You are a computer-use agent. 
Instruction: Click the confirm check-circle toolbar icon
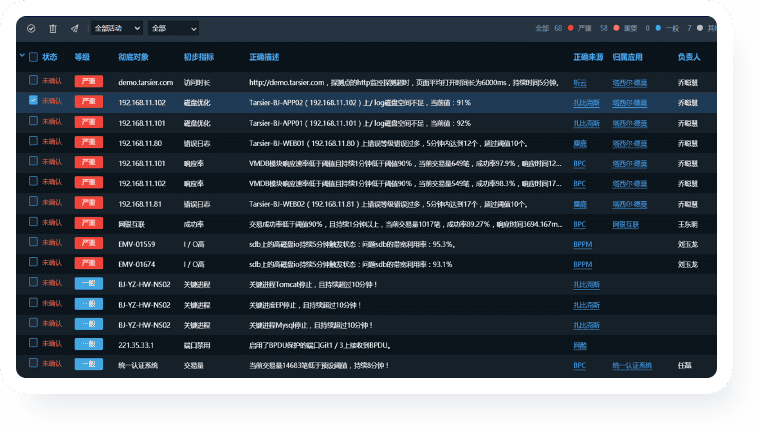tap(31, 29)
